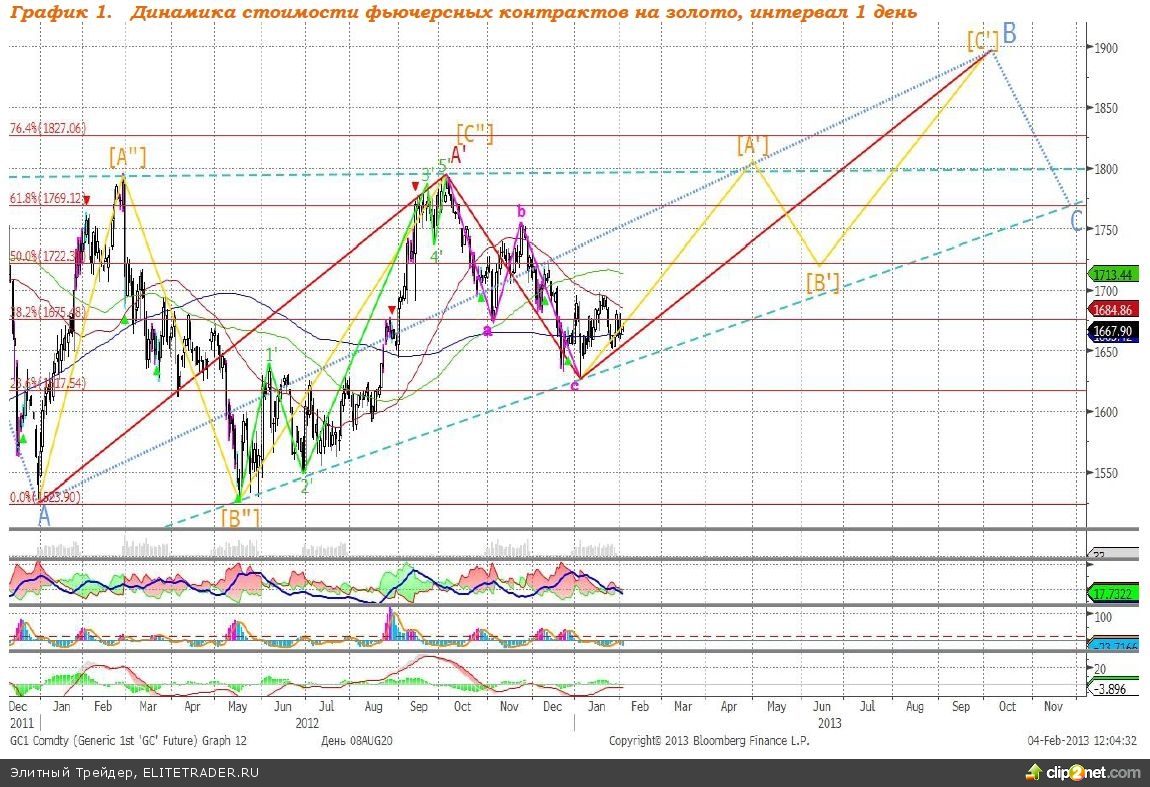This screenshot has width=1150, height=787.
Task: Select the 2013 year marker on time axis
Action: point(829,721)
